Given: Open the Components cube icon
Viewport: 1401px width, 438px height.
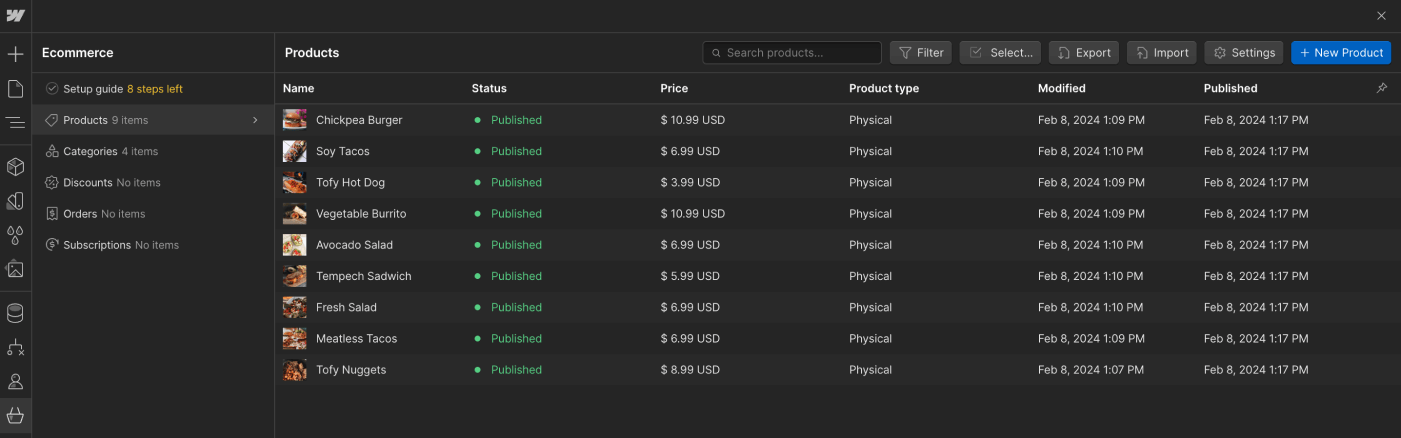Looking at the screenshot, I should pos(15,166).
